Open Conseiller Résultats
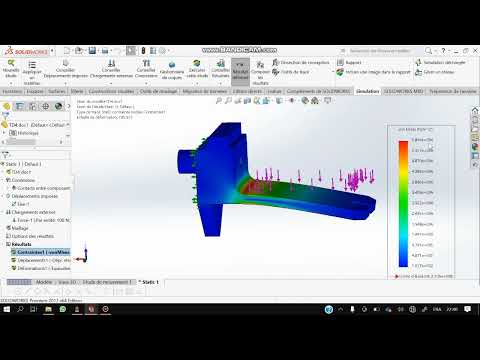Image resolution: width=480 pixels, height=360 pixels. pyautogui.click(x=220, y=69)
